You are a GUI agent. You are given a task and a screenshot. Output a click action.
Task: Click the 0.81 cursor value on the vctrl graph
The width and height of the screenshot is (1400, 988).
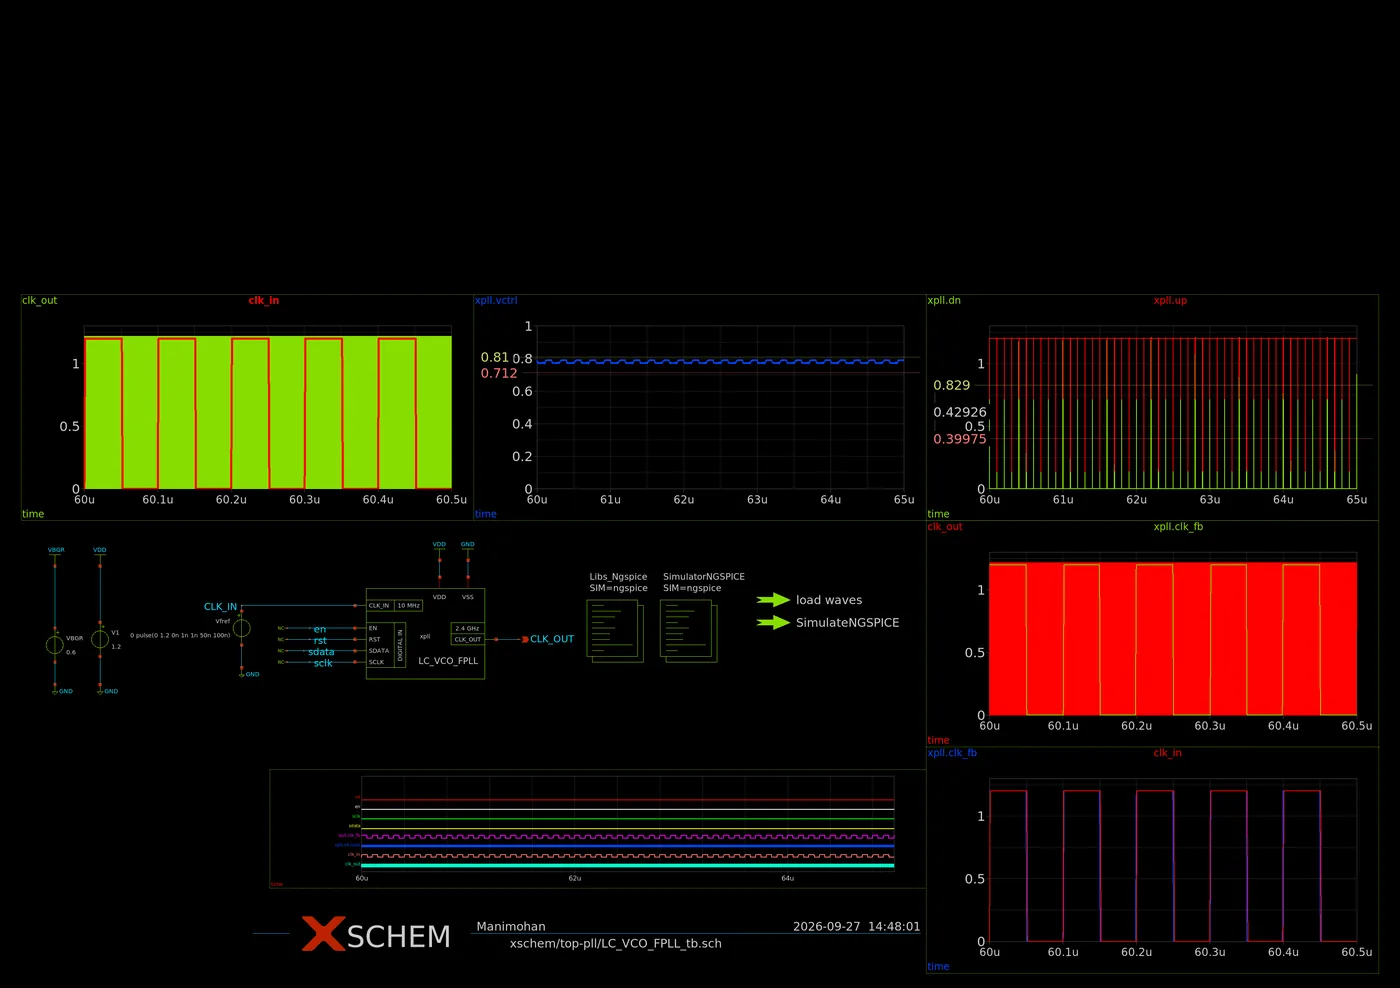point(495,357)
